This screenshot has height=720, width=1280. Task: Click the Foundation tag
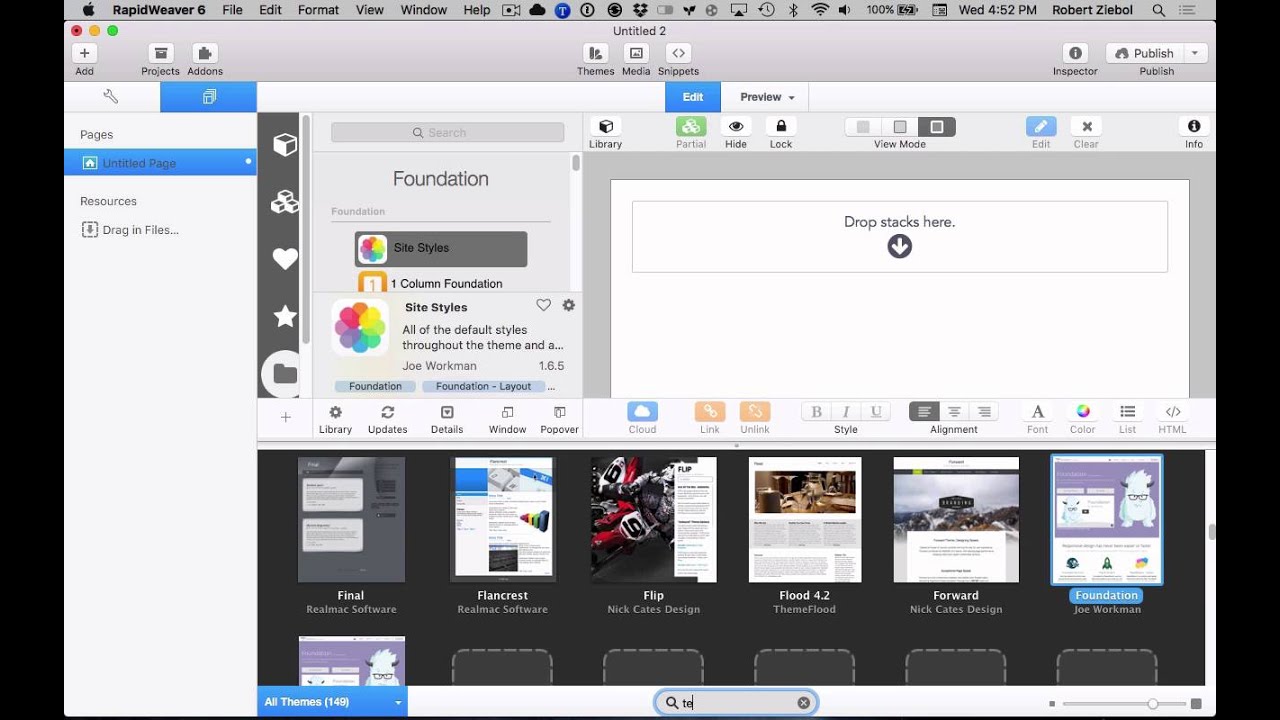[x=375, y=386]
